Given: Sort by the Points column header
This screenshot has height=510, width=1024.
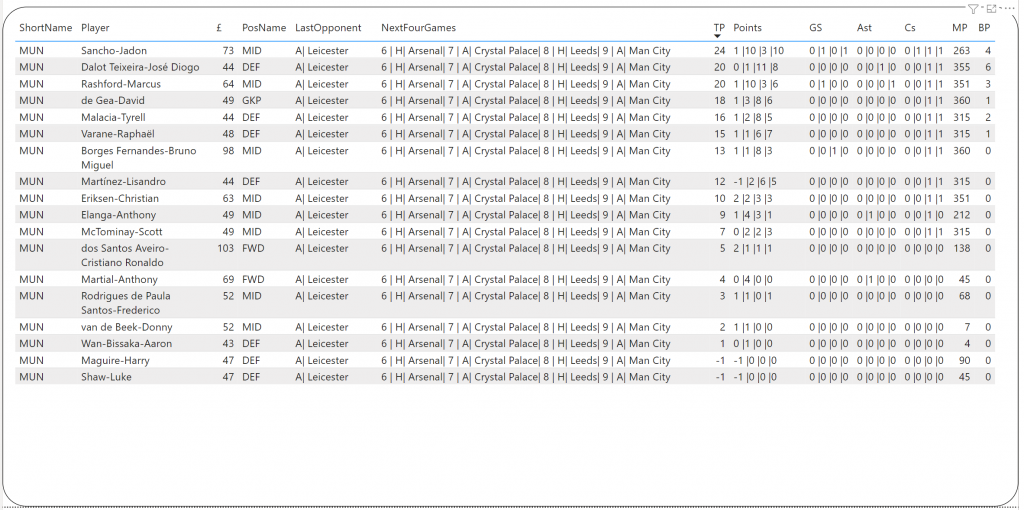Looking at the screenshot, I should click(x=747, y=28).
